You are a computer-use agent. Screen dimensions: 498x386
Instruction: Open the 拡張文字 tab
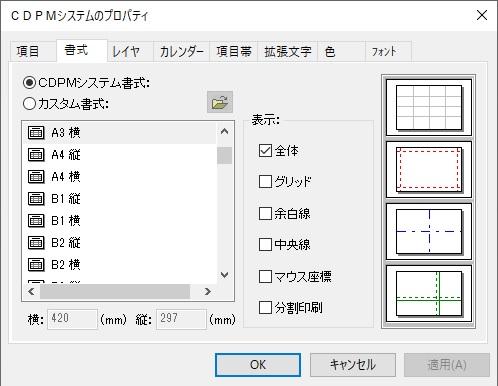pos(288,52)
